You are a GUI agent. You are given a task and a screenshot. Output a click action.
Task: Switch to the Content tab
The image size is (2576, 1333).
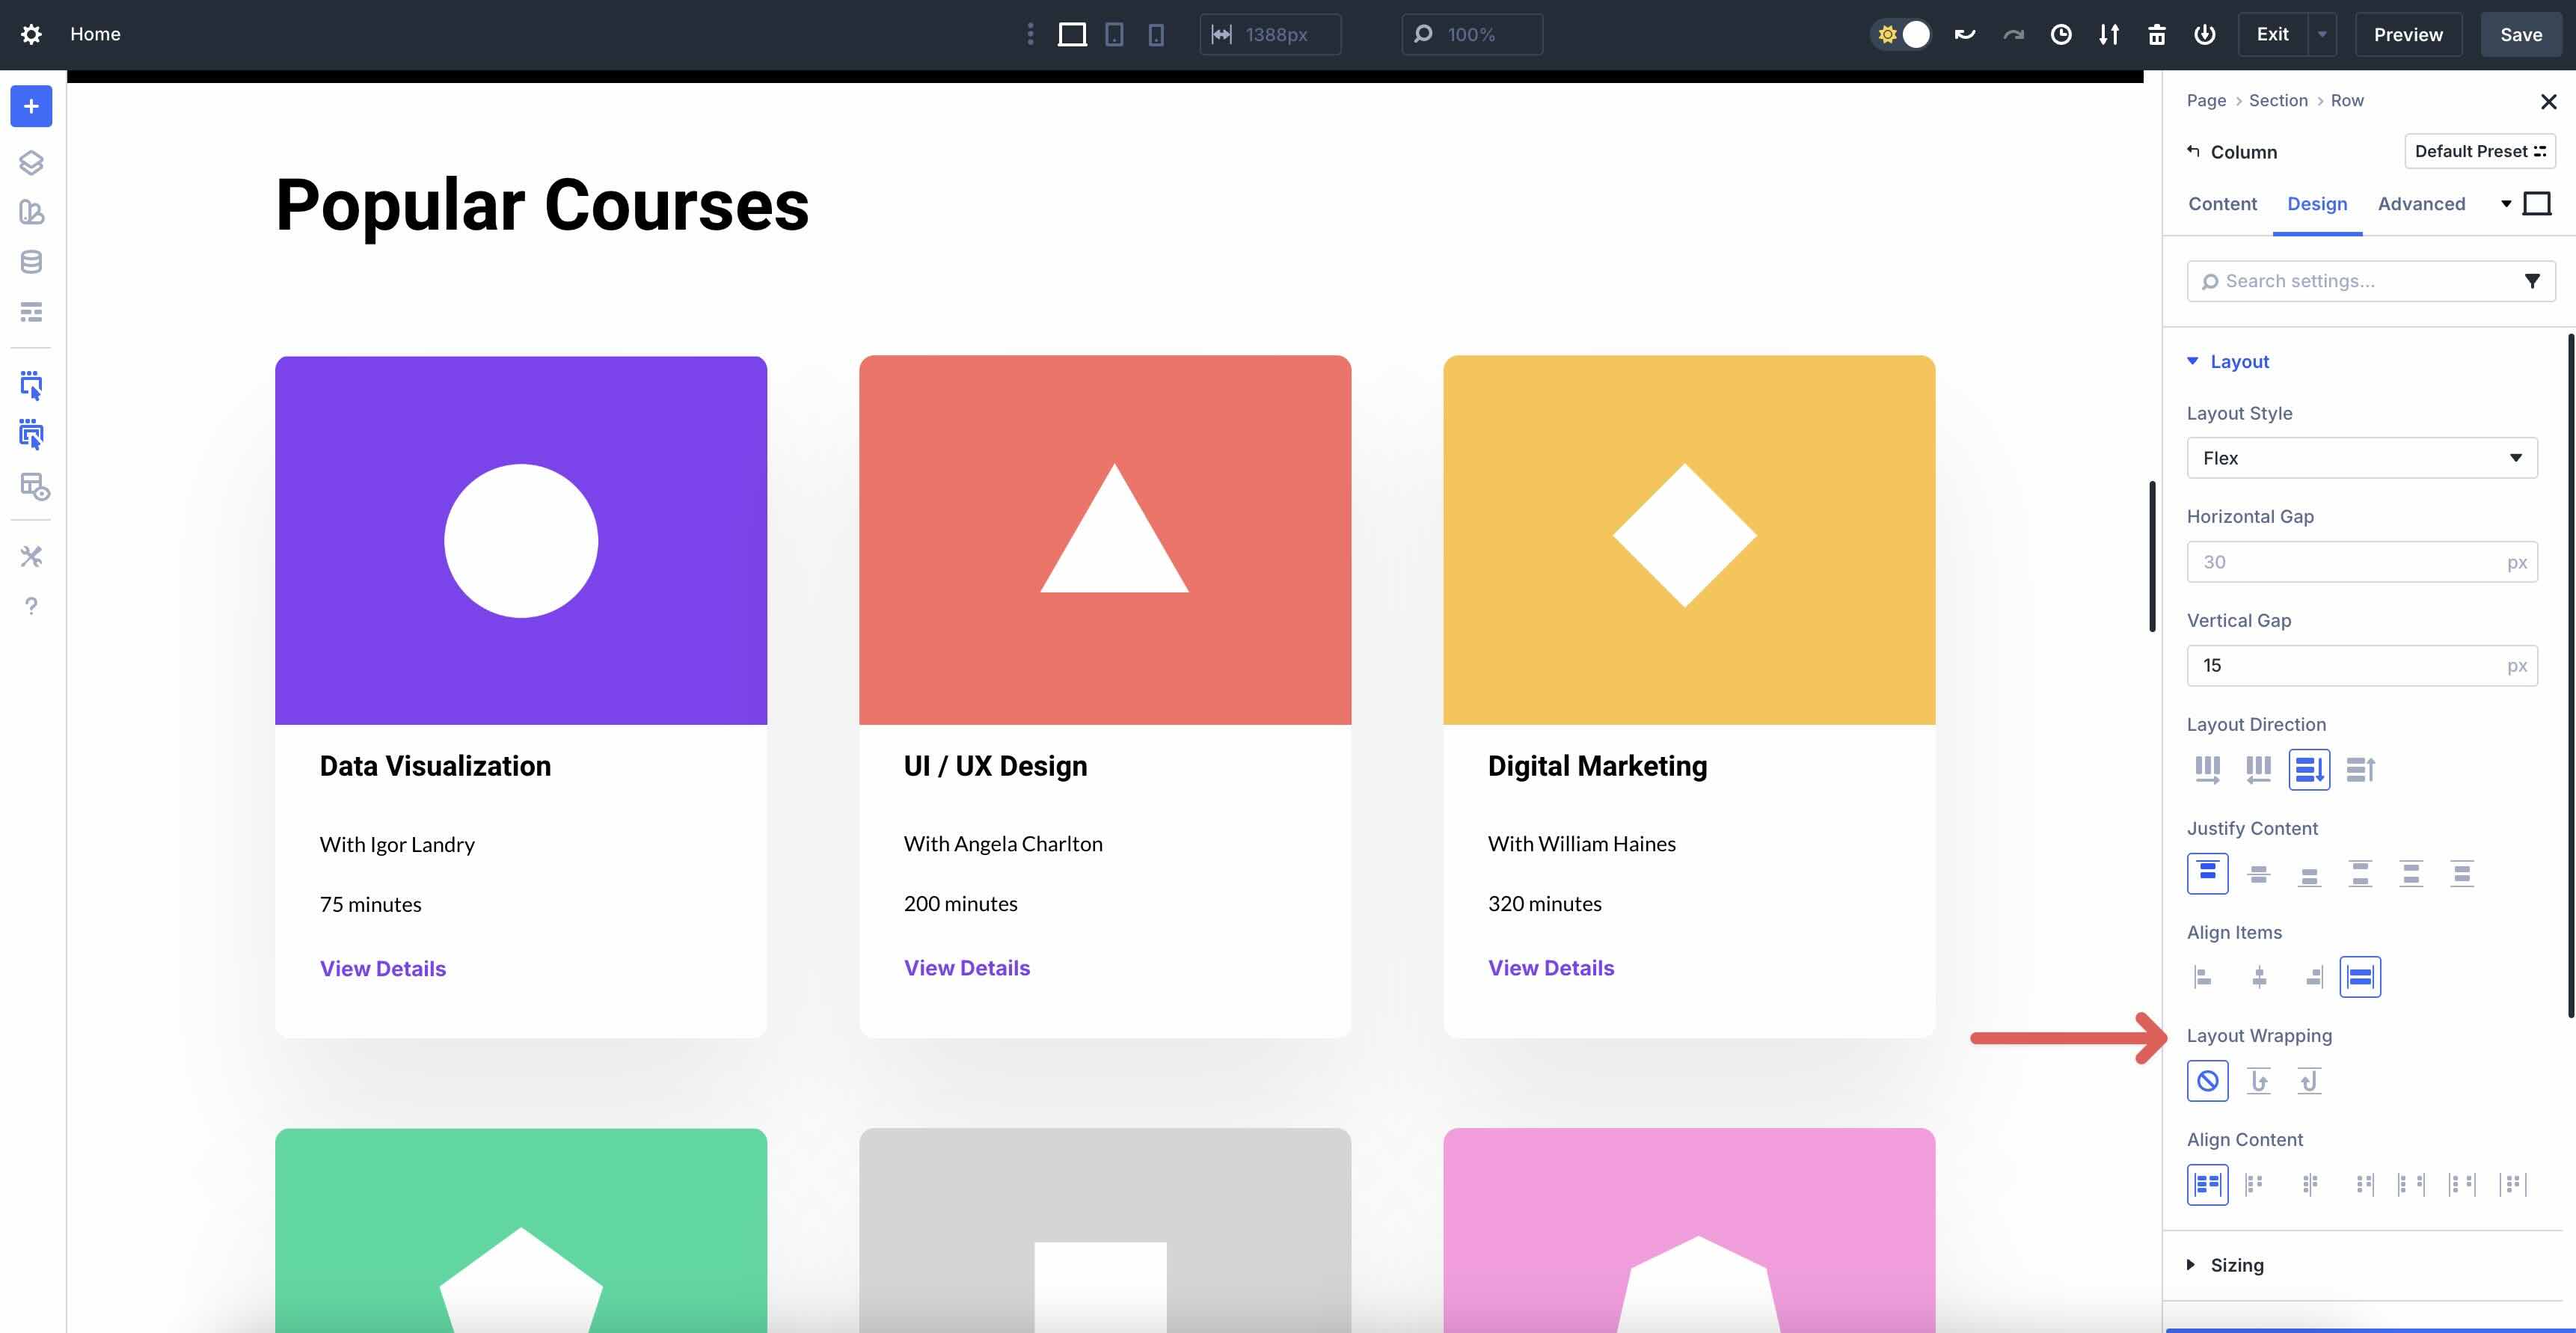pos(2222,204)
